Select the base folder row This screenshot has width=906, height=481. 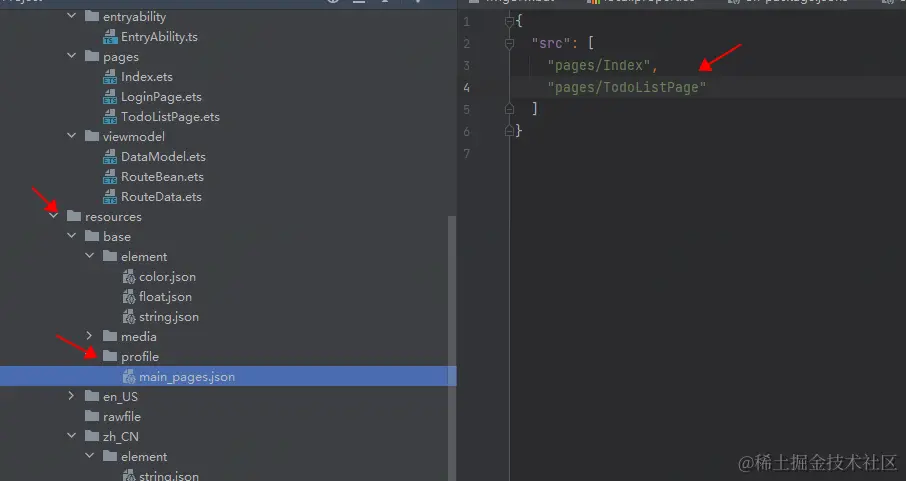pos(228,236)
